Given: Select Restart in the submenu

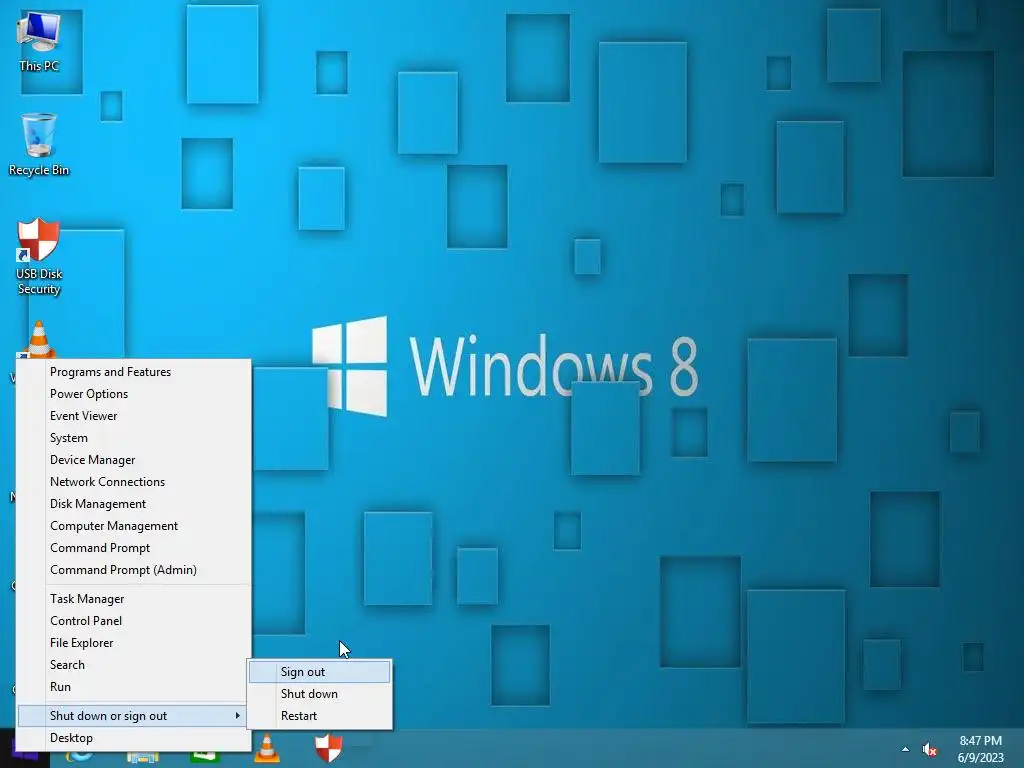Looking at the screenshot, I should click(x=320, y=716).
